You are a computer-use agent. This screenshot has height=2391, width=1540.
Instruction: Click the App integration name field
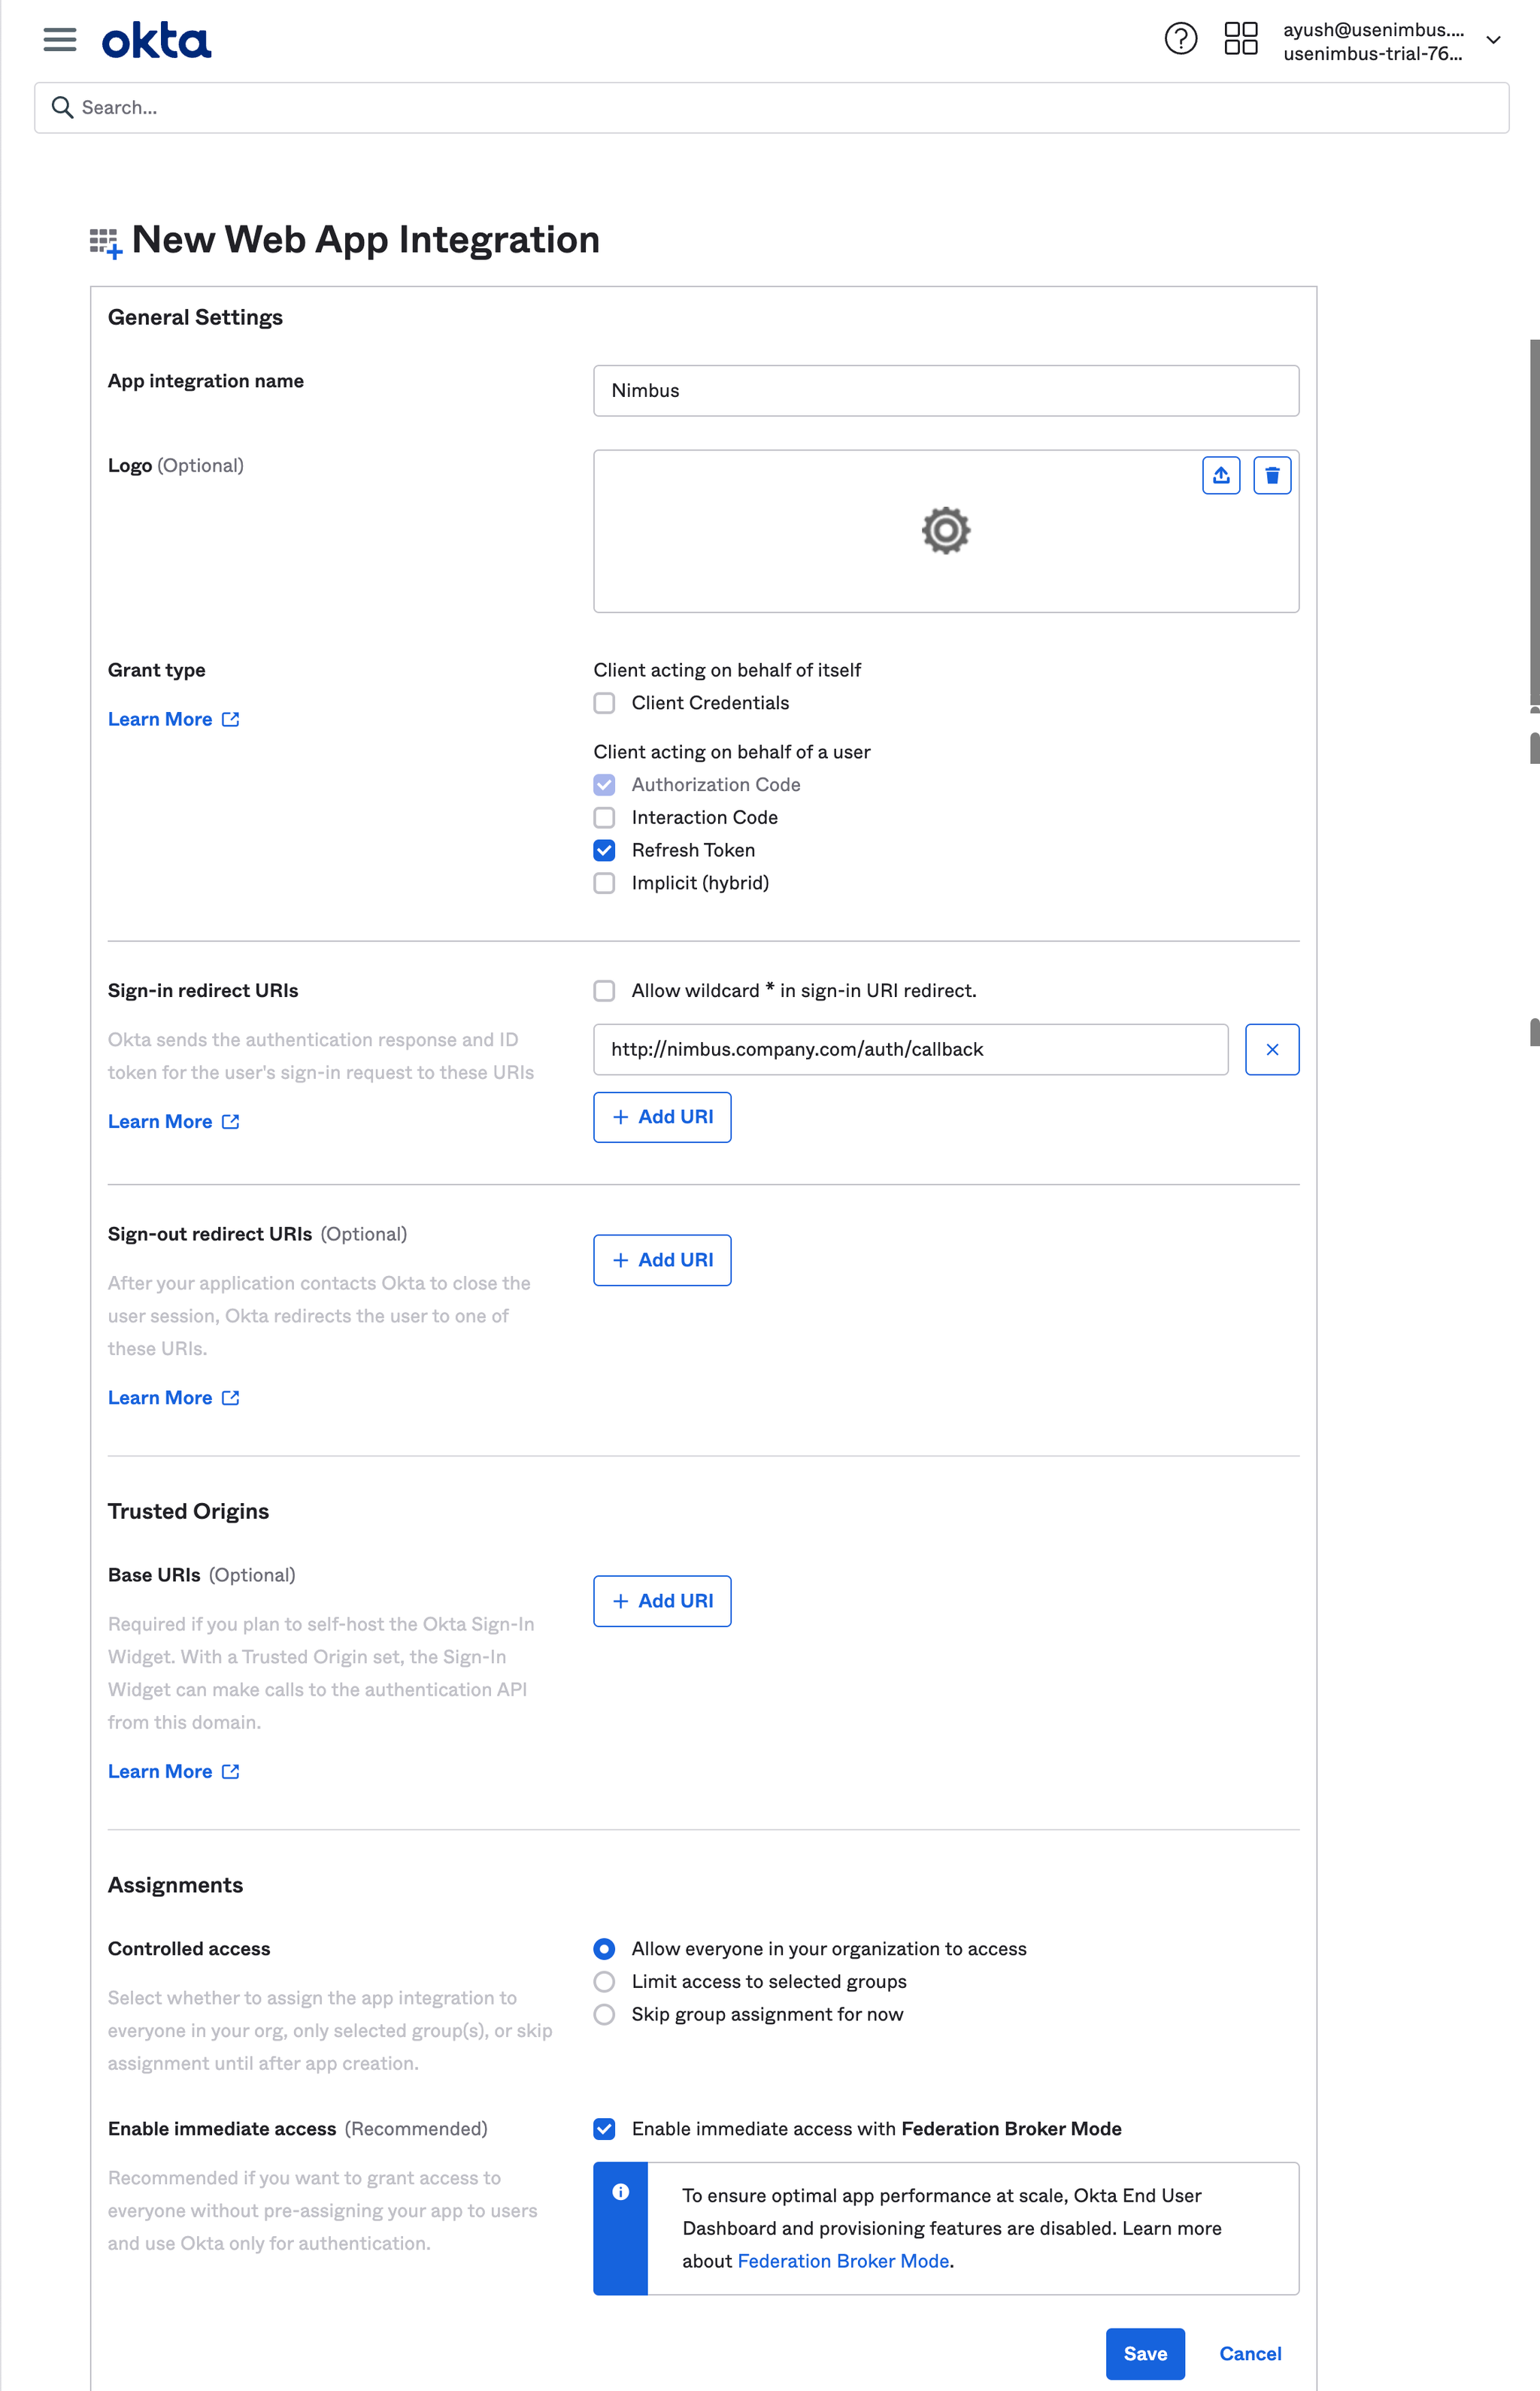tap(945, 390)
